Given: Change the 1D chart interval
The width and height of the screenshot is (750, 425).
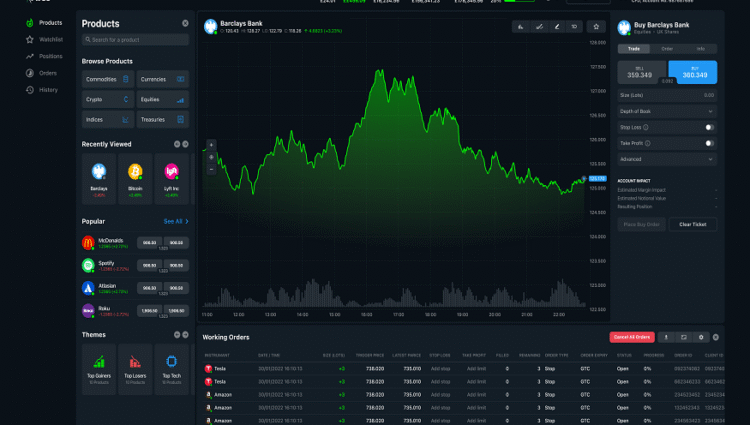Looking at the screenshot, I should pyautogui.click(x=574, y=27).
